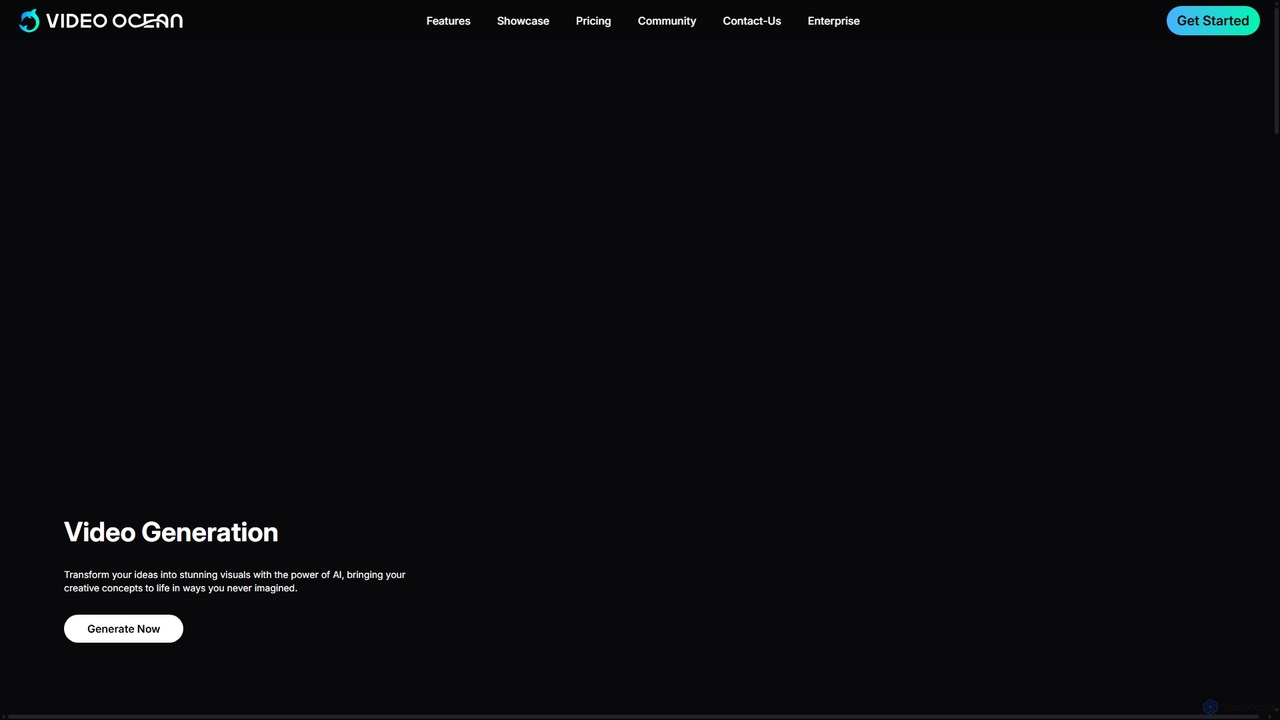1280x720 pixels.
Task: Click the Video Ocean logo
Action: point(101,20)
